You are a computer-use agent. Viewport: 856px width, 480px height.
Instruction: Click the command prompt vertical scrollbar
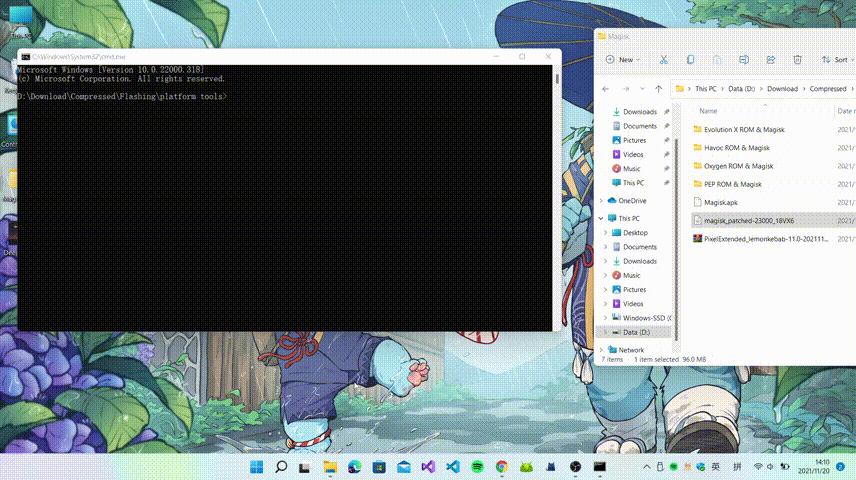tap(557, 198)
